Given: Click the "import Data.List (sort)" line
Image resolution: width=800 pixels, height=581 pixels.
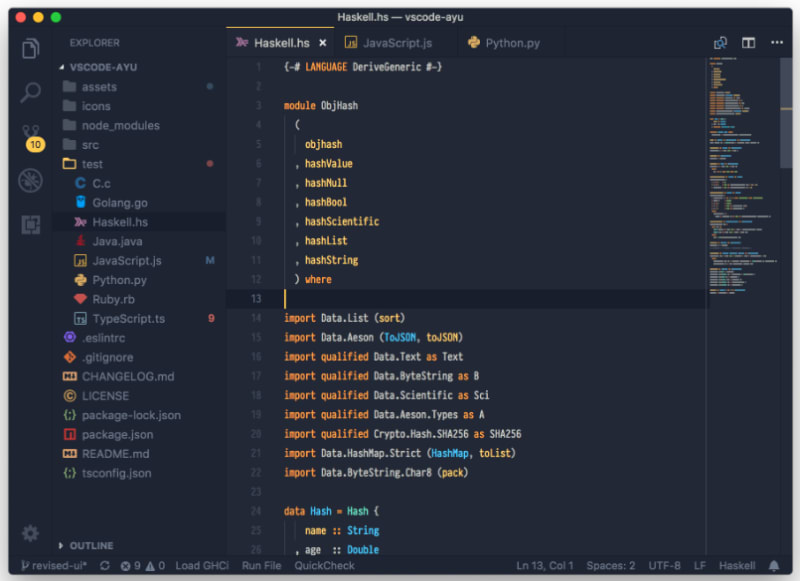Looking at the screenshot, I should pos(344,318).
